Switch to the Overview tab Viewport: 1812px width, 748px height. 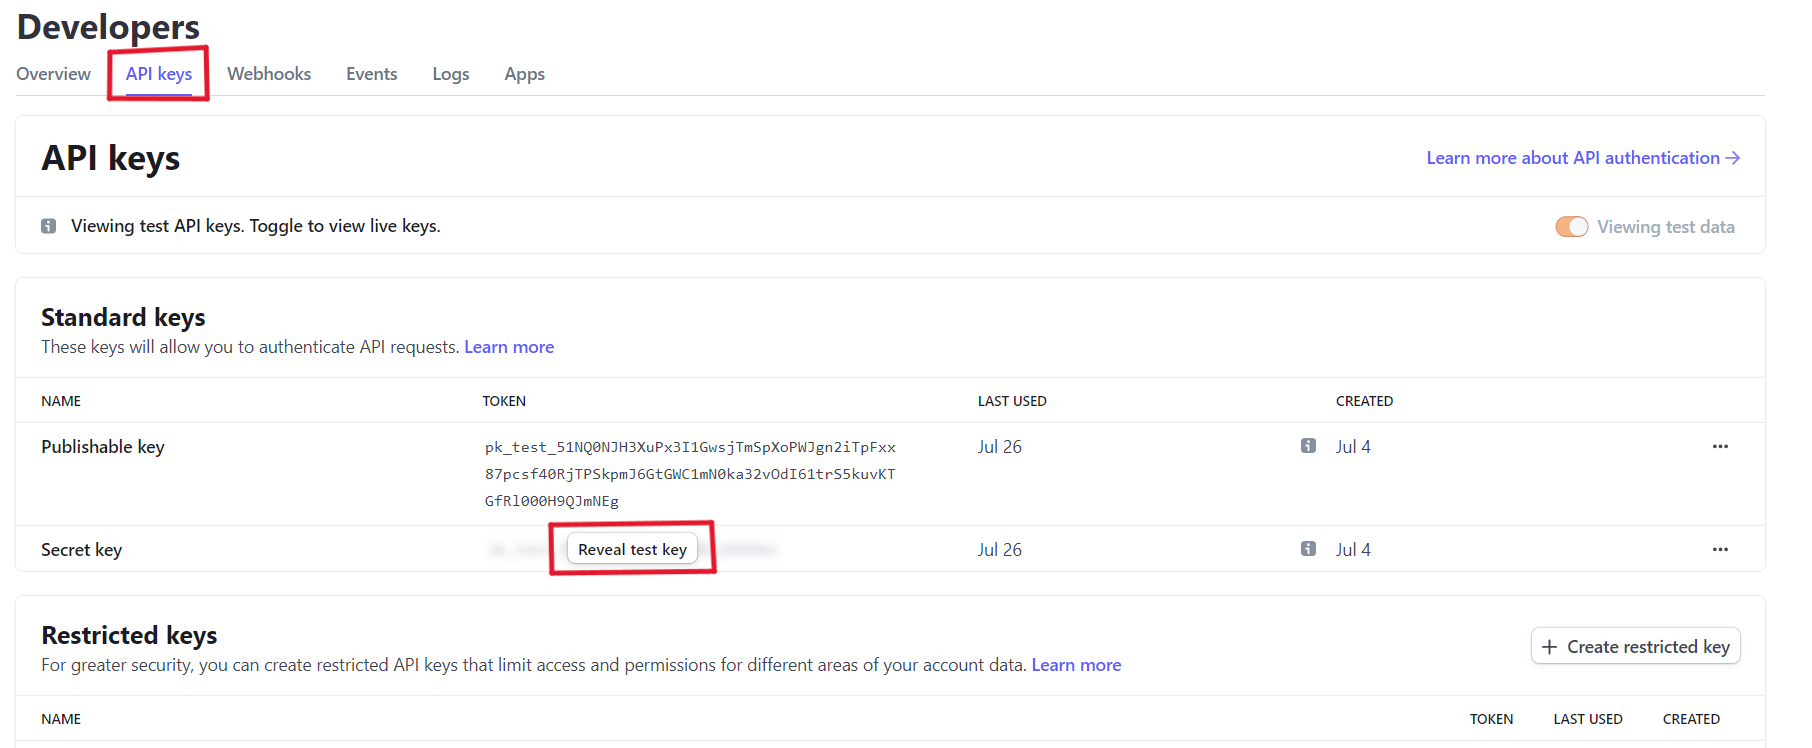tap(53, 74)
